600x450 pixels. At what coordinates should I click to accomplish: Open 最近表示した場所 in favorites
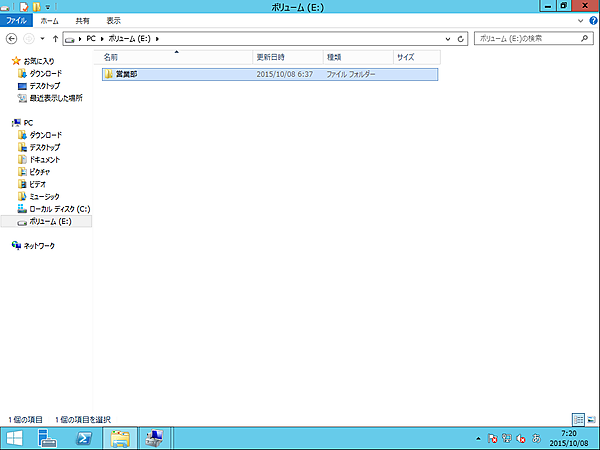point(50,98)
